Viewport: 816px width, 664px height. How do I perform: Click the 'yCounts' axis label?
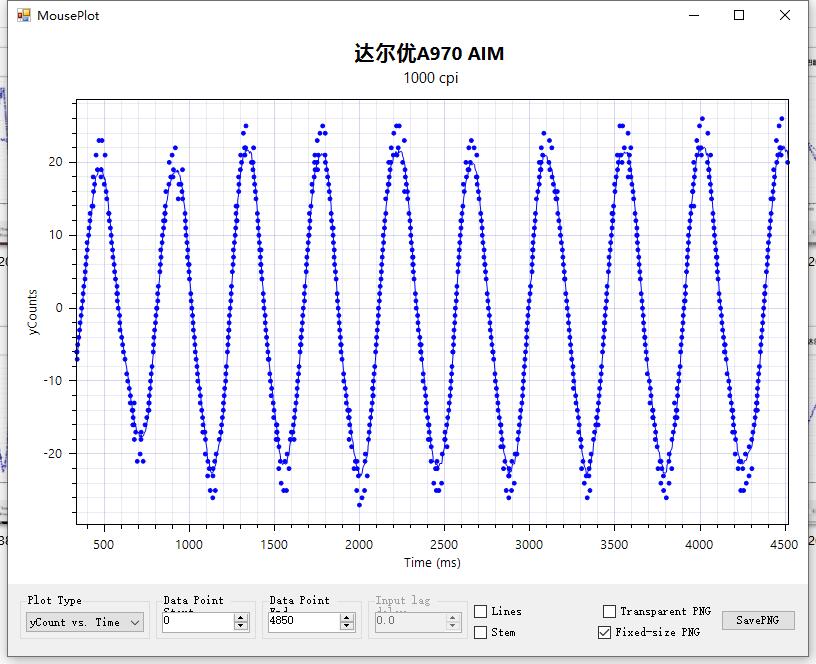point(33,312)
